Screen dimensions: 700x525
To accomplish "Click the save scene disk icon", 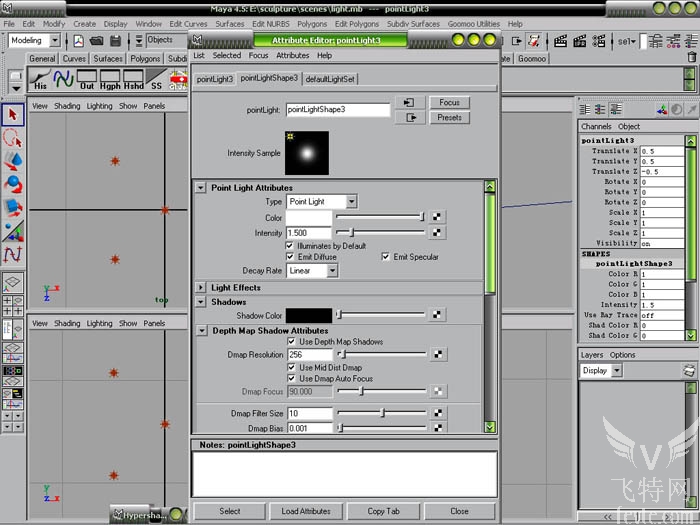I will [x=116, y=41].
